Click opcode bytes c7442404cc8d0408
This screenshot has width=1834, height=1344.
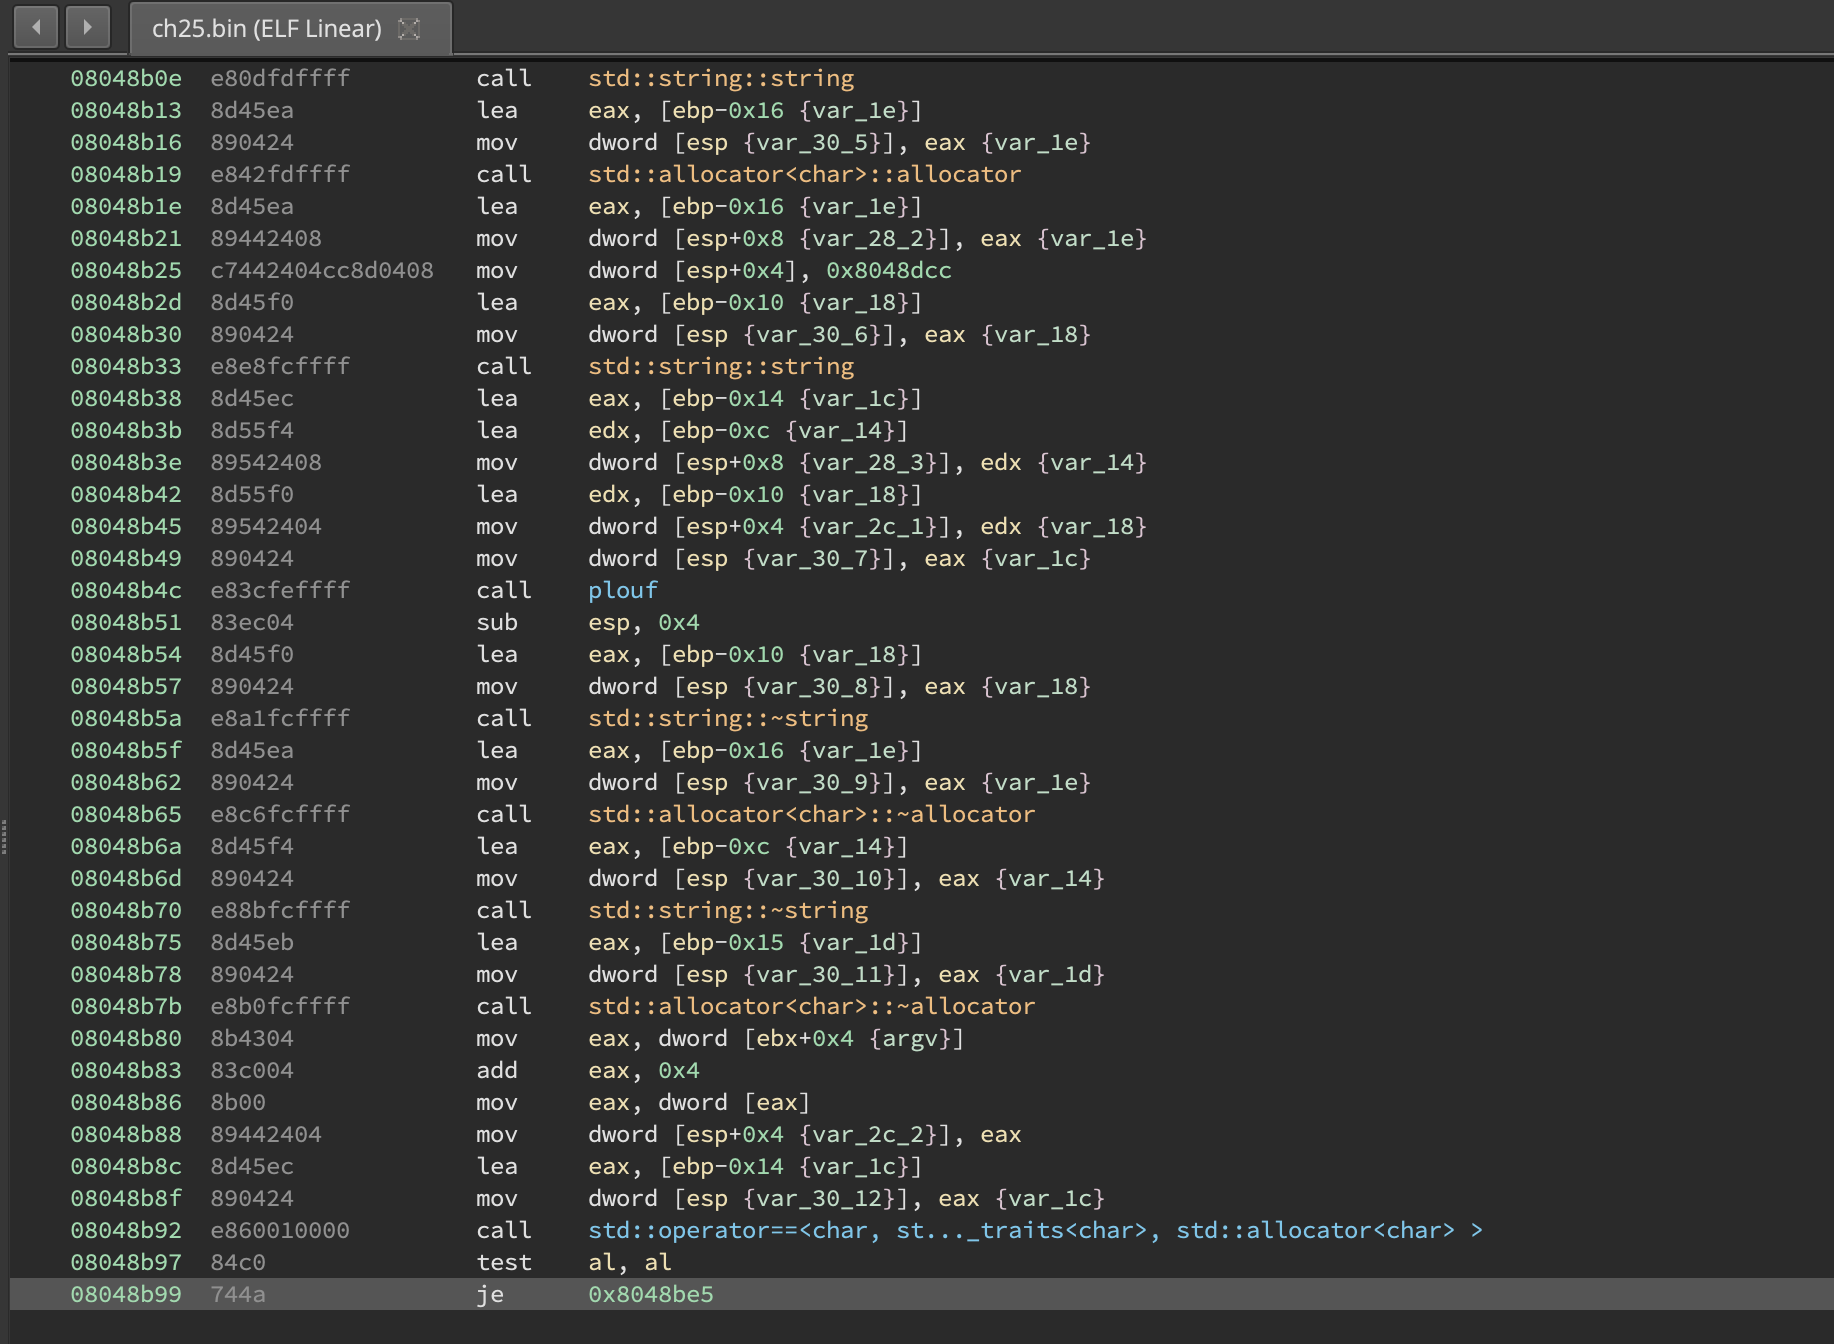pos(321,270)
